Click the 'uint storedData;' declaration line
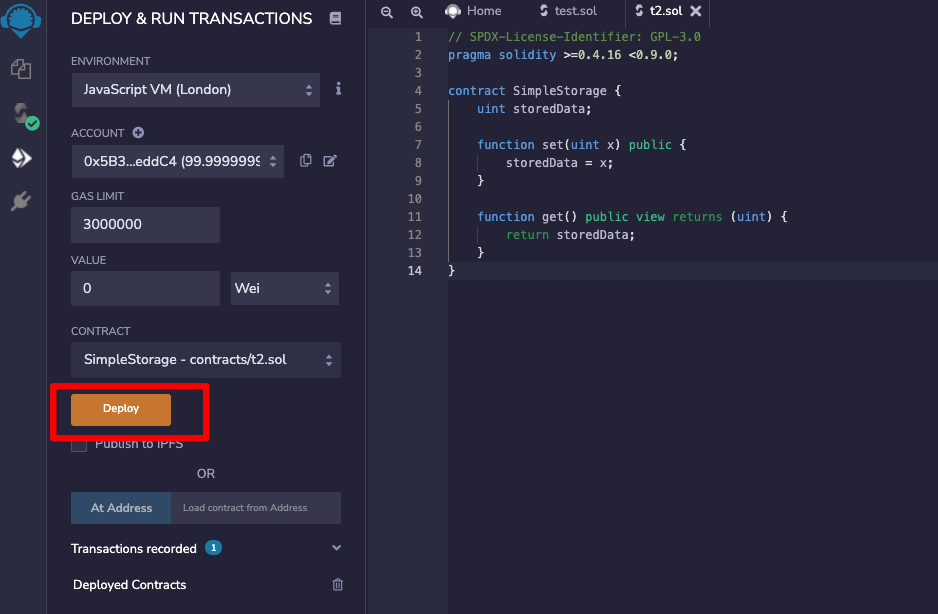Image resolution: width=938 pixels, height=614 pixels. pyautogui.click(x=534, y=109)
